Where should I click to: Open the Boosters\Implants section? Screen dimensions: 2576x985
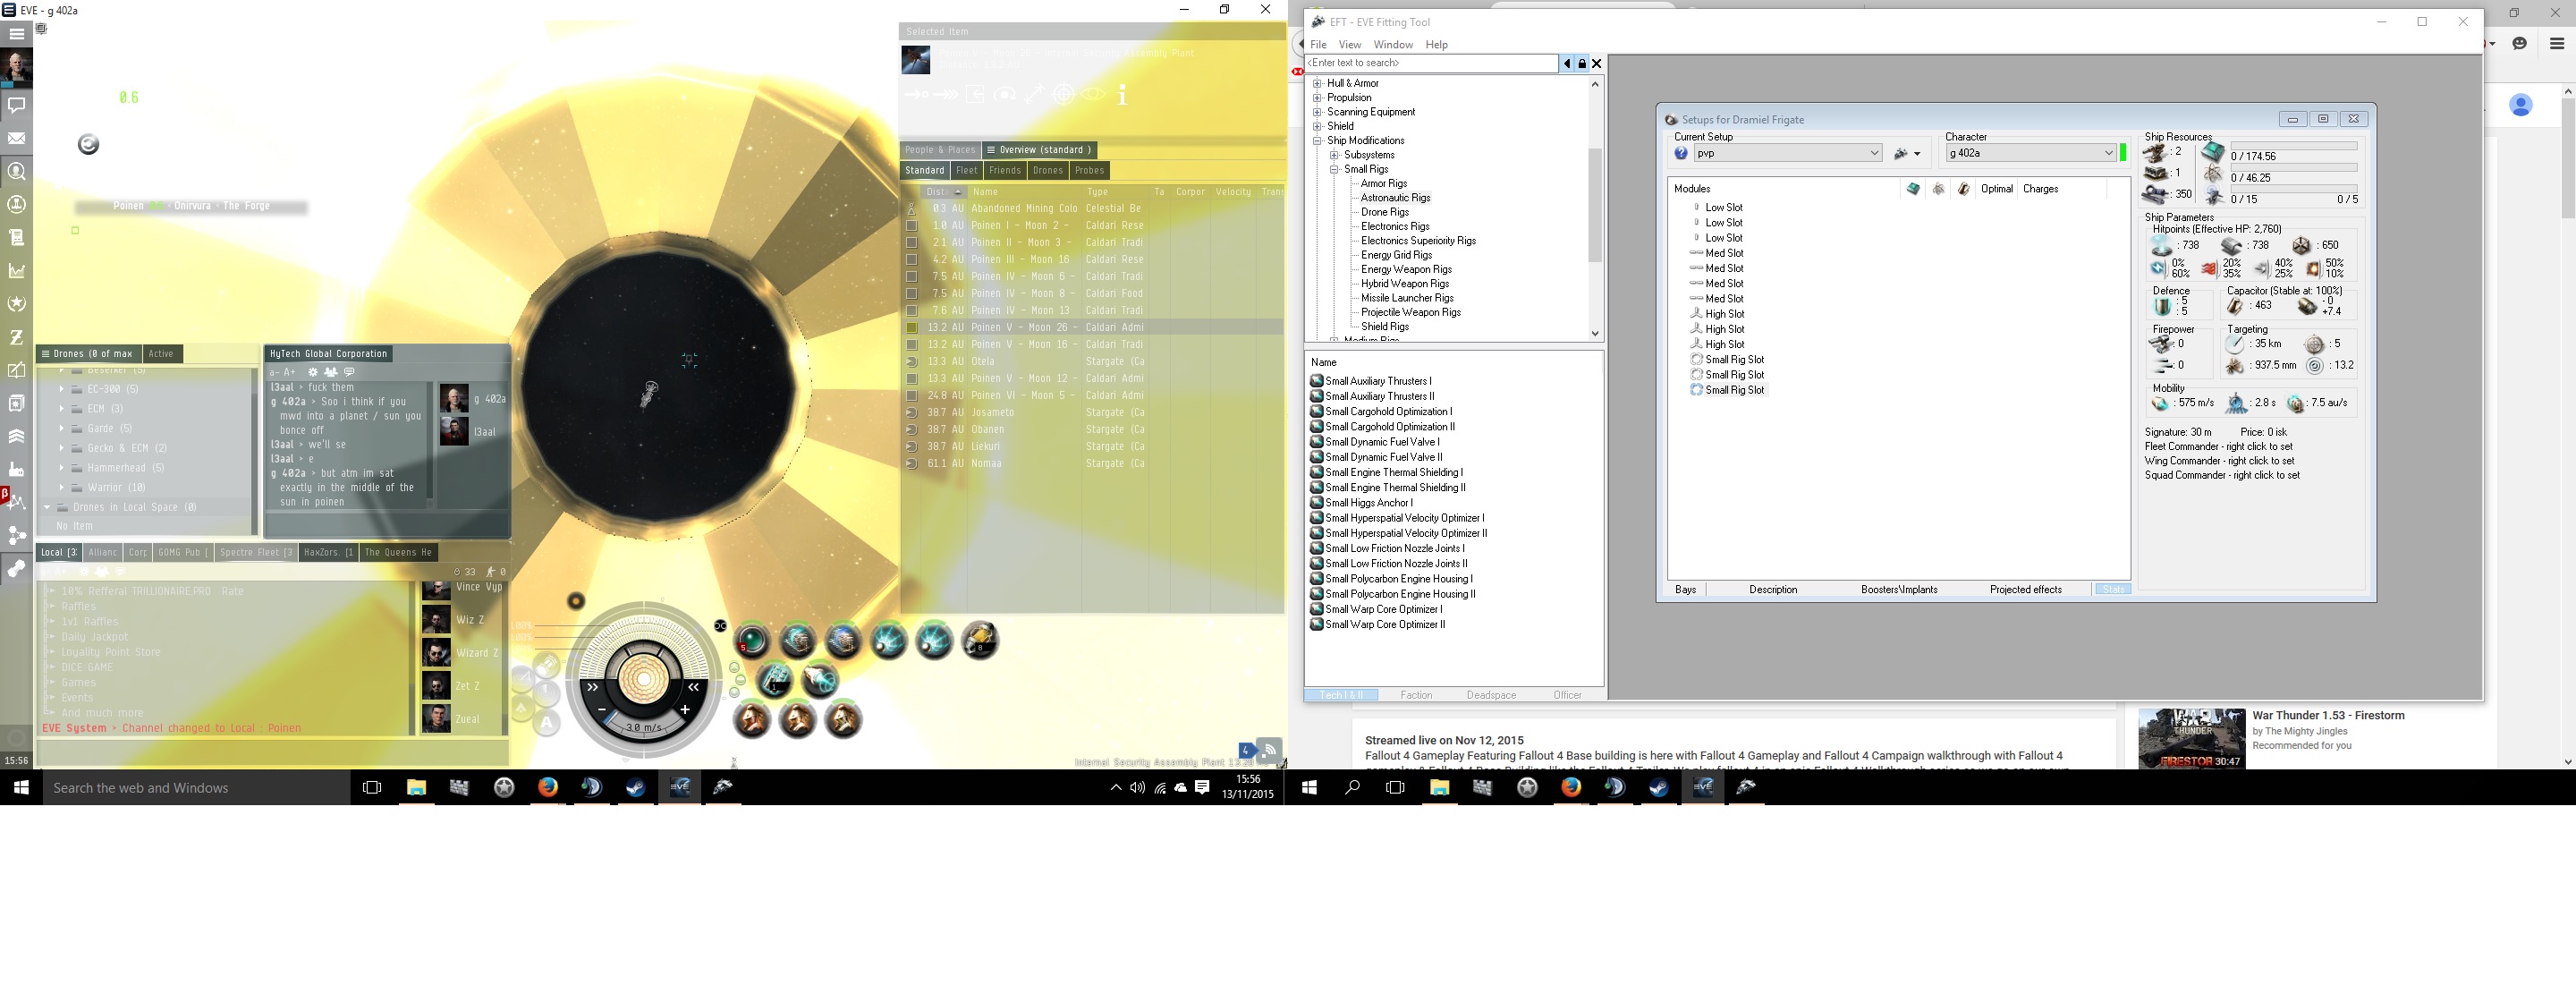coord(1898,589)
